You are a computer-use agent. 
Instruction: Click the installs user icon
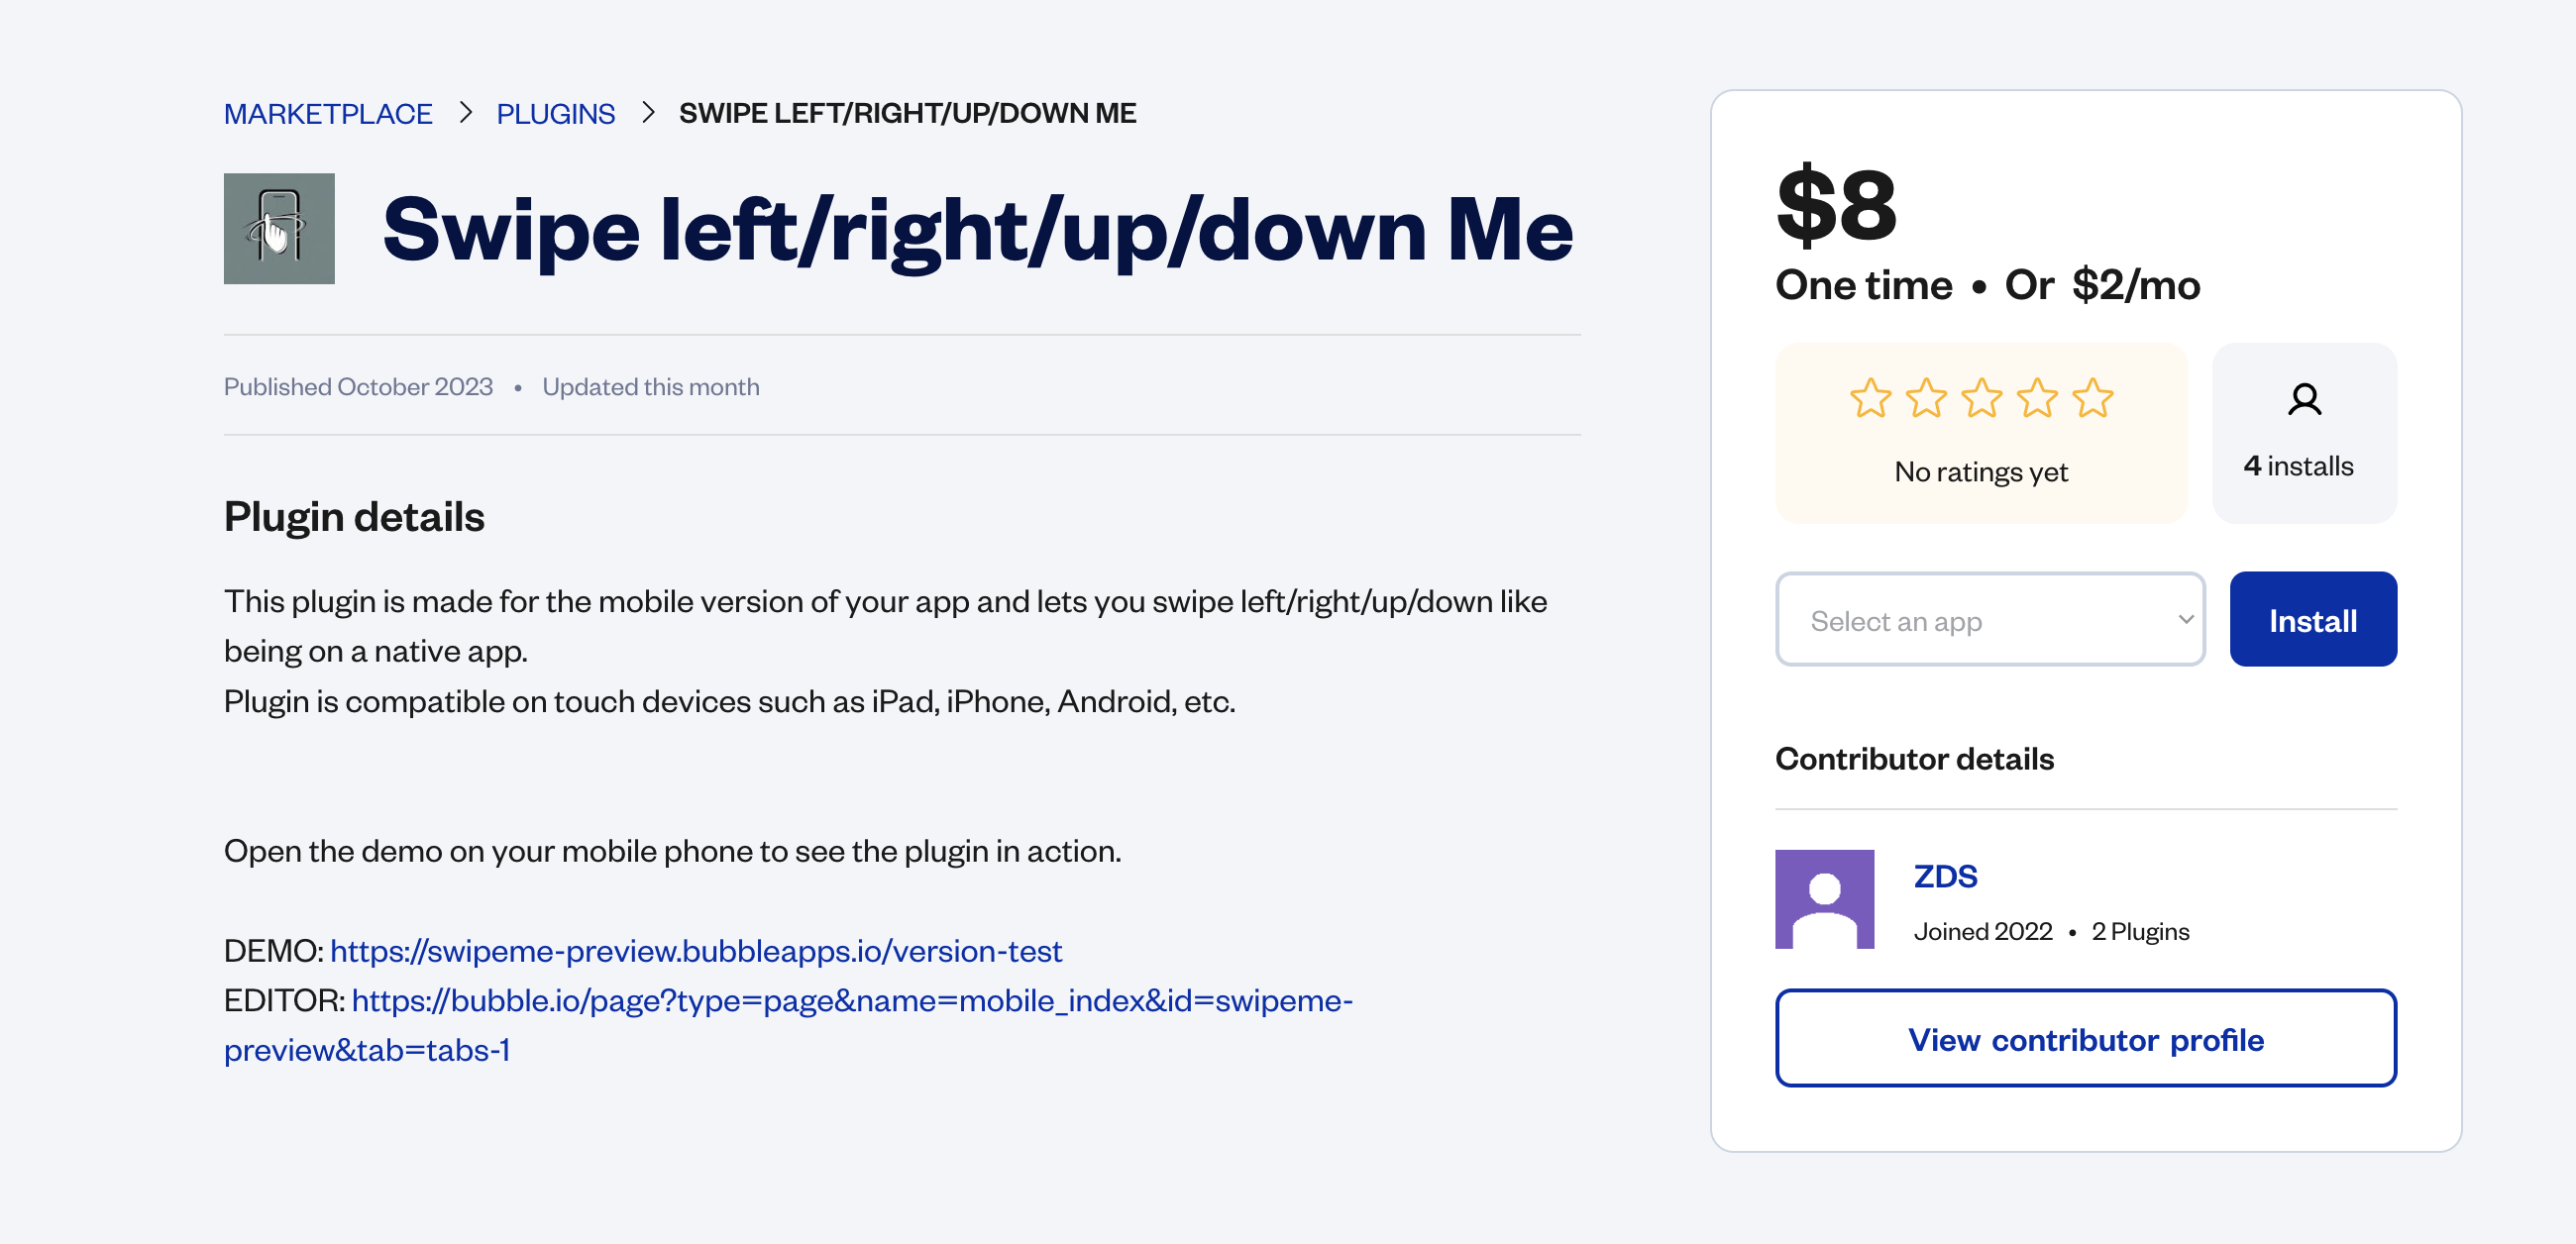pyautogui.click(x=2304, y=400)
